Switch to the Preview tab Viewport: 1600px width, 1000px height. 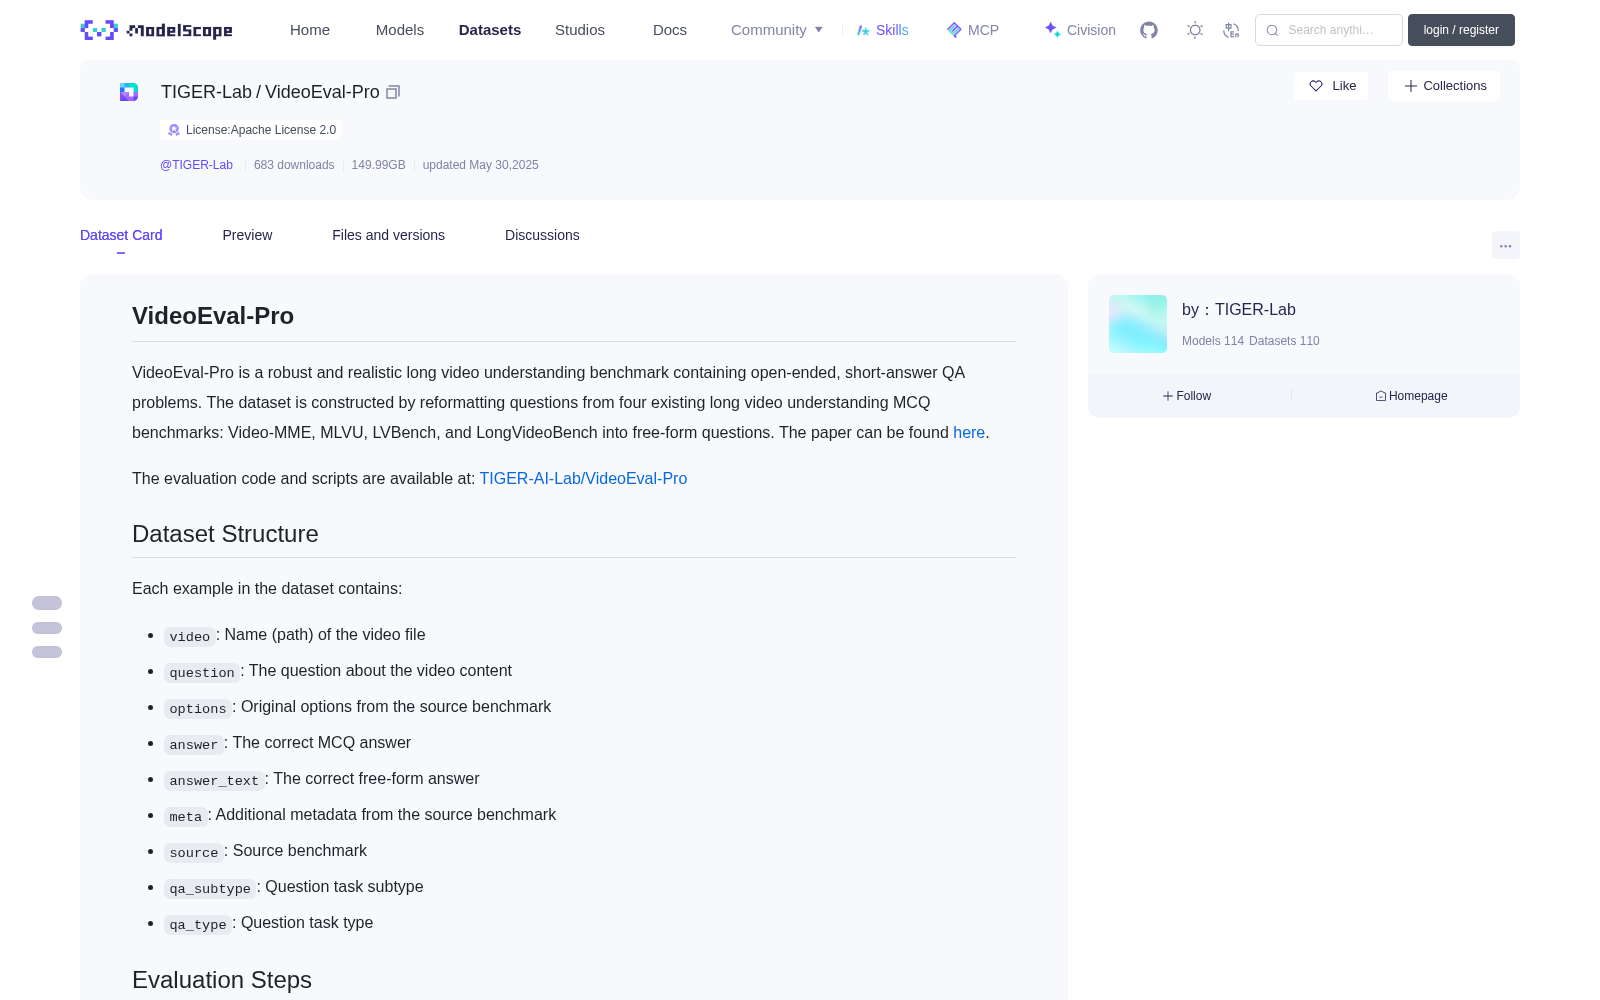(x=247, y=235)
